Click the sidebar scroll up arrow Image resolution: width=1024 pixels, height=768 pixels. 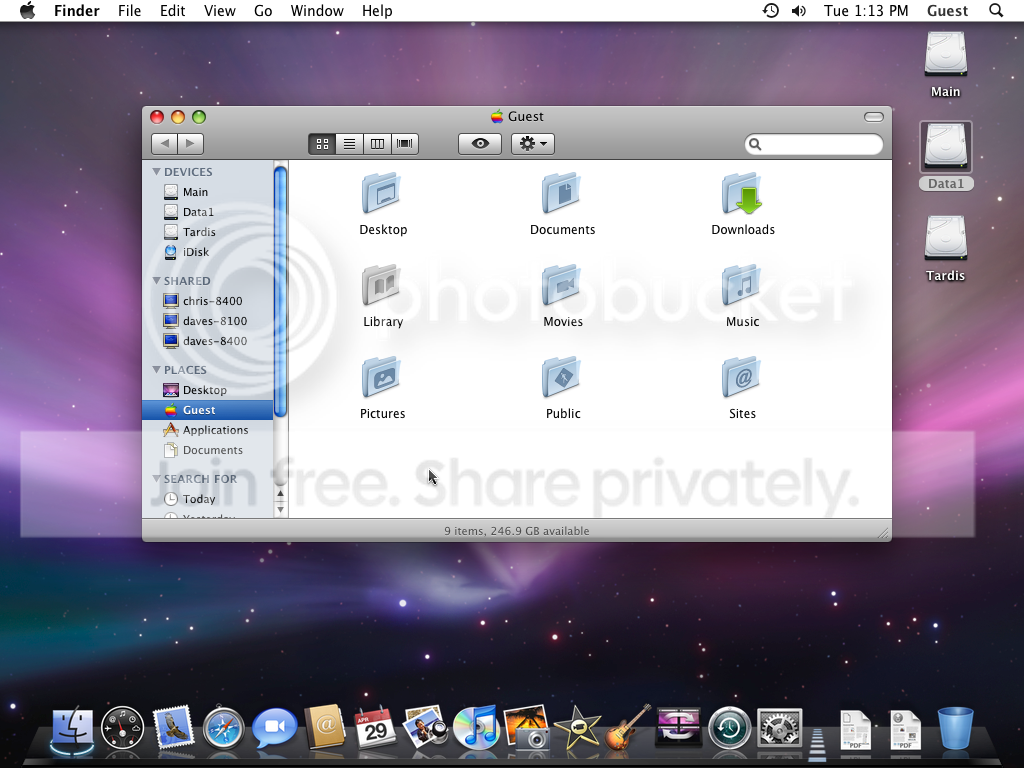[280, 494]
